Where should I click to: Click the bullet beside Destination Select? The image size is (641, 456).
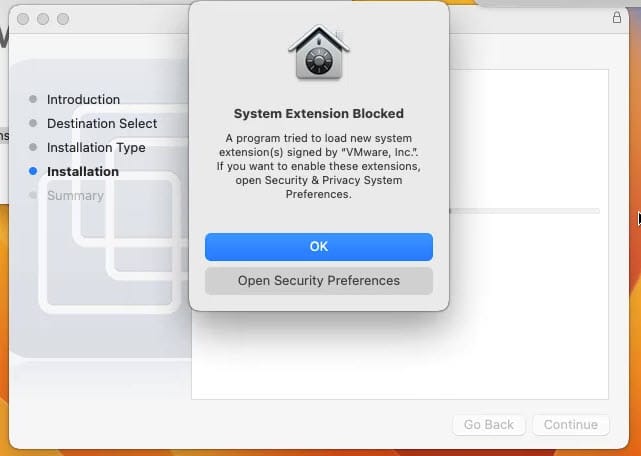33,123
